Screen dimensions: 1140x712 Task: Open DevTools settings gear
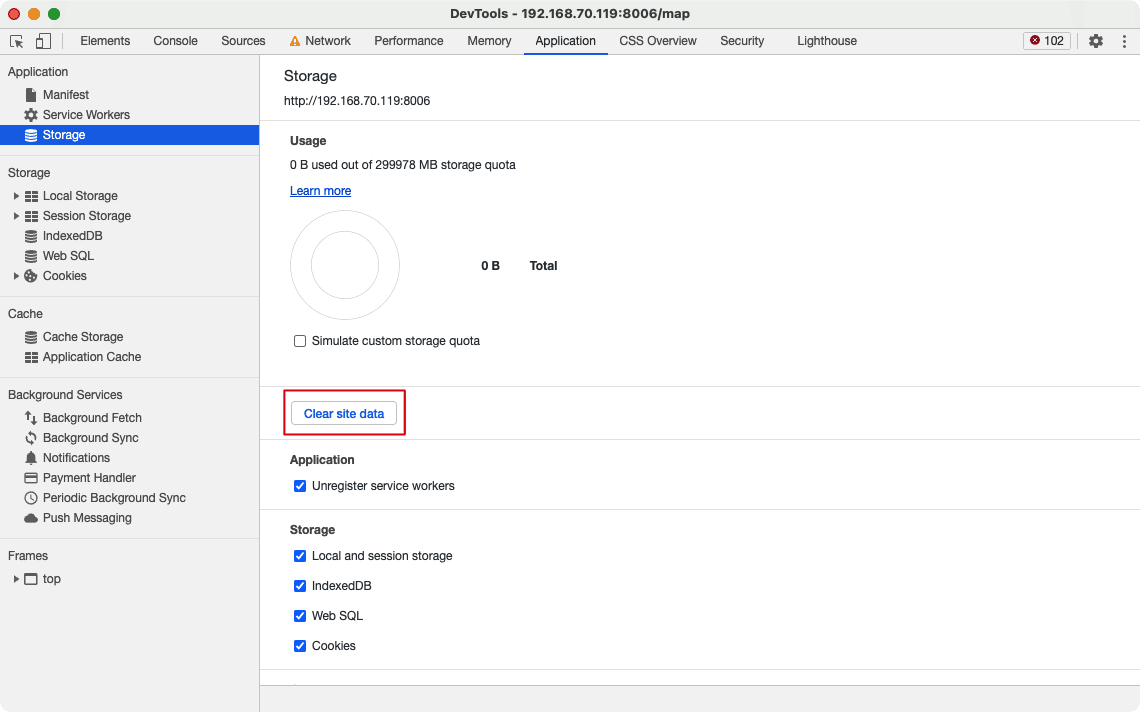[1096, 41]
